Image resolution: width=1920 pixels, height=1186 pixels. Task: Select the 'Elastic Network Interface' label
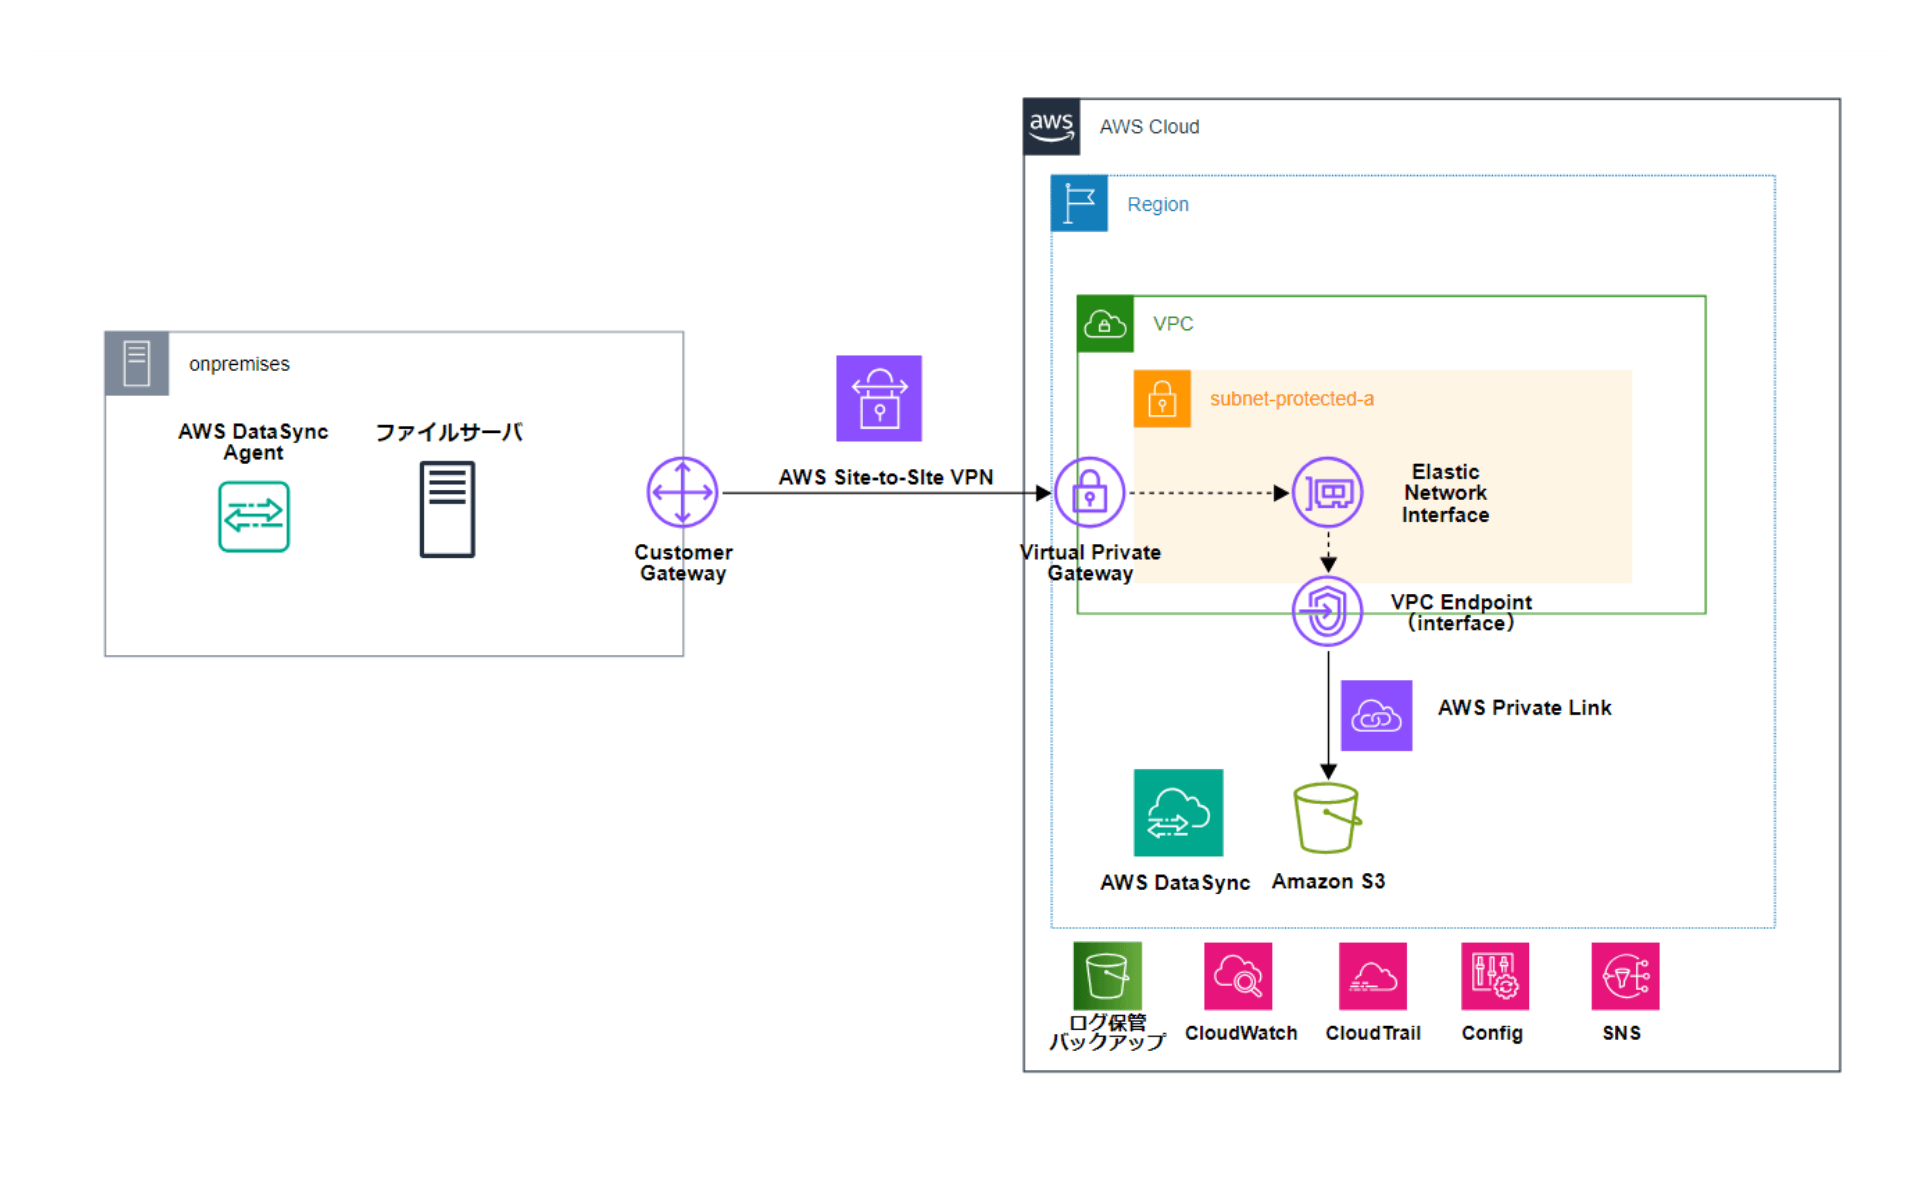(x=1445, y=493)
